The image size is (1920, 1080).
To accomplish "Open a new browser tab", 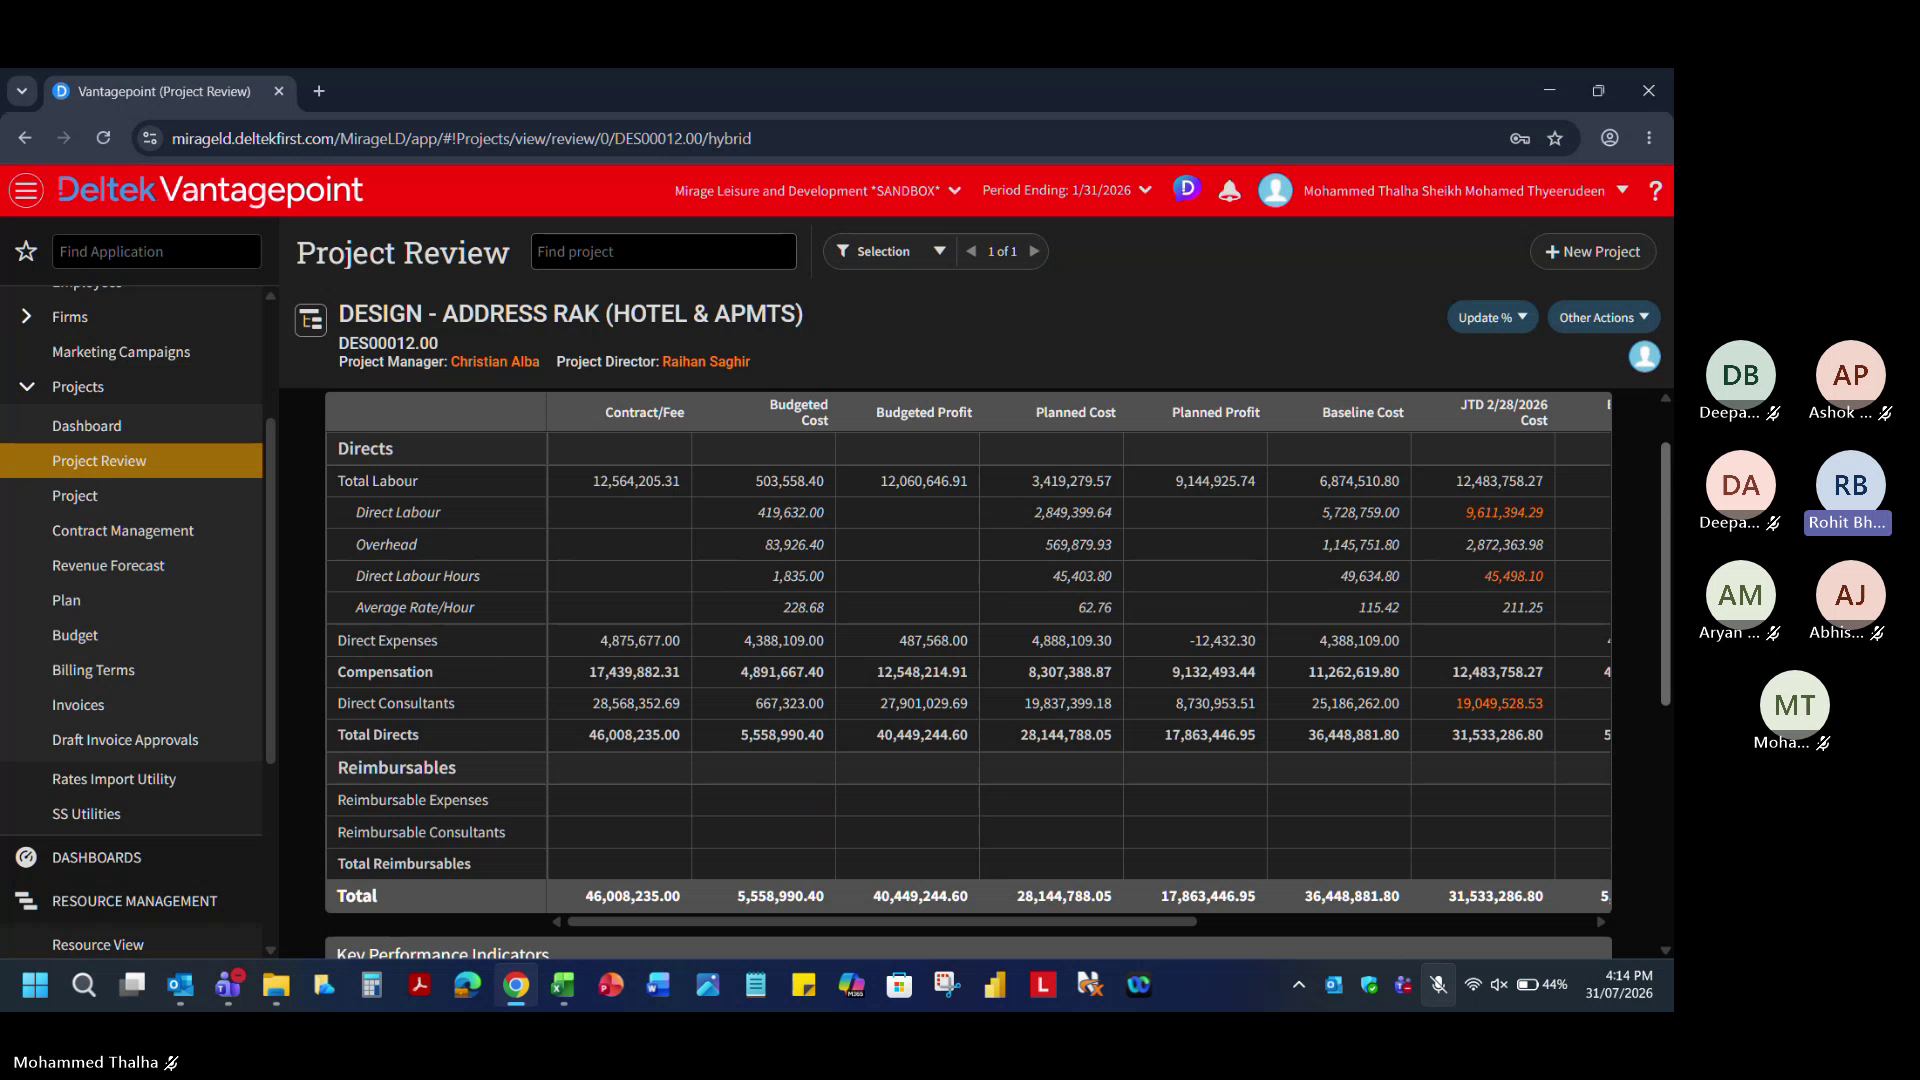I will [x=319, y=91].
